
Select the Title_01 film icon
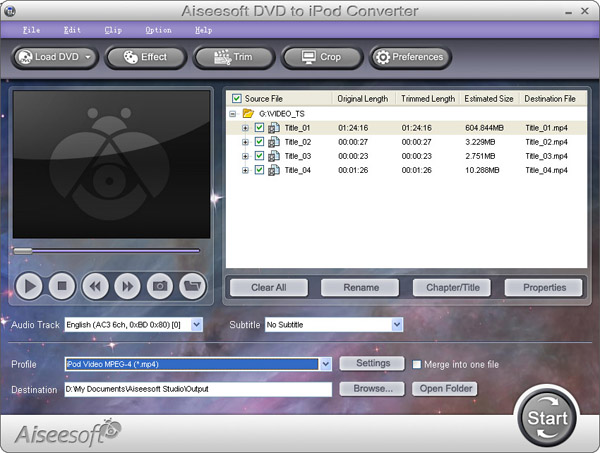(274, 128)
